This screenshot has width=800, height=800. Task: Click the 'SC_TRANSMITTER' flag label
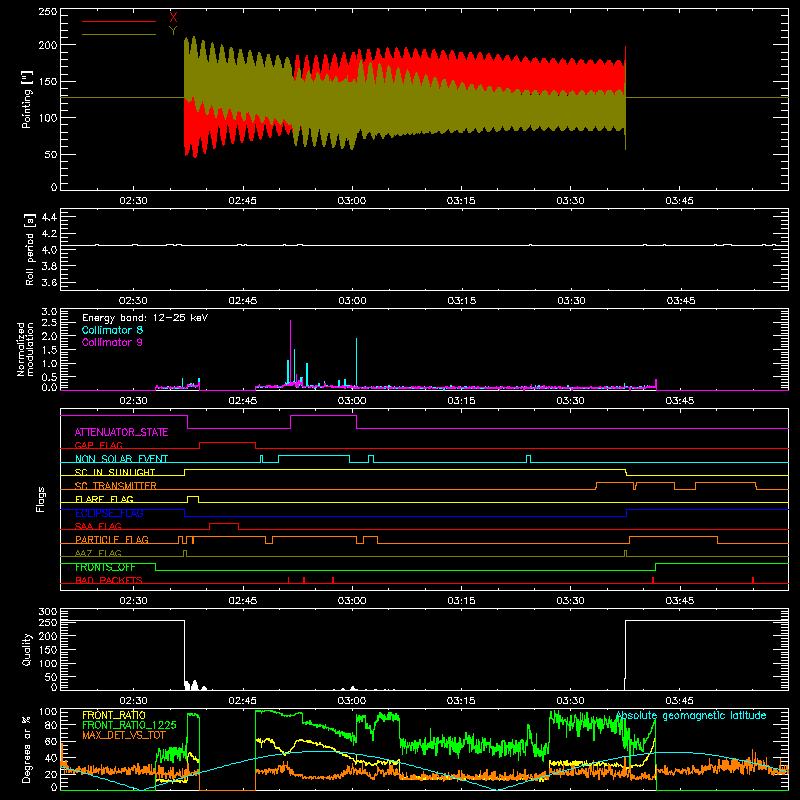(116, 486)
